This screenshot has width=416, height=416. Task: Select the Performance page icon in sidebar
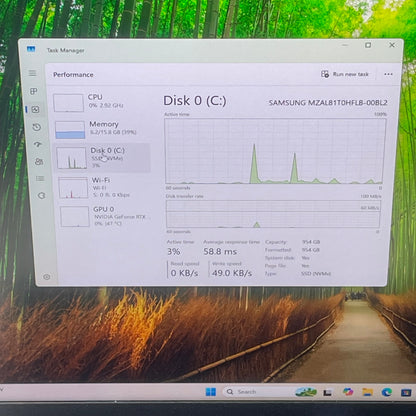[x=35, y=109]
